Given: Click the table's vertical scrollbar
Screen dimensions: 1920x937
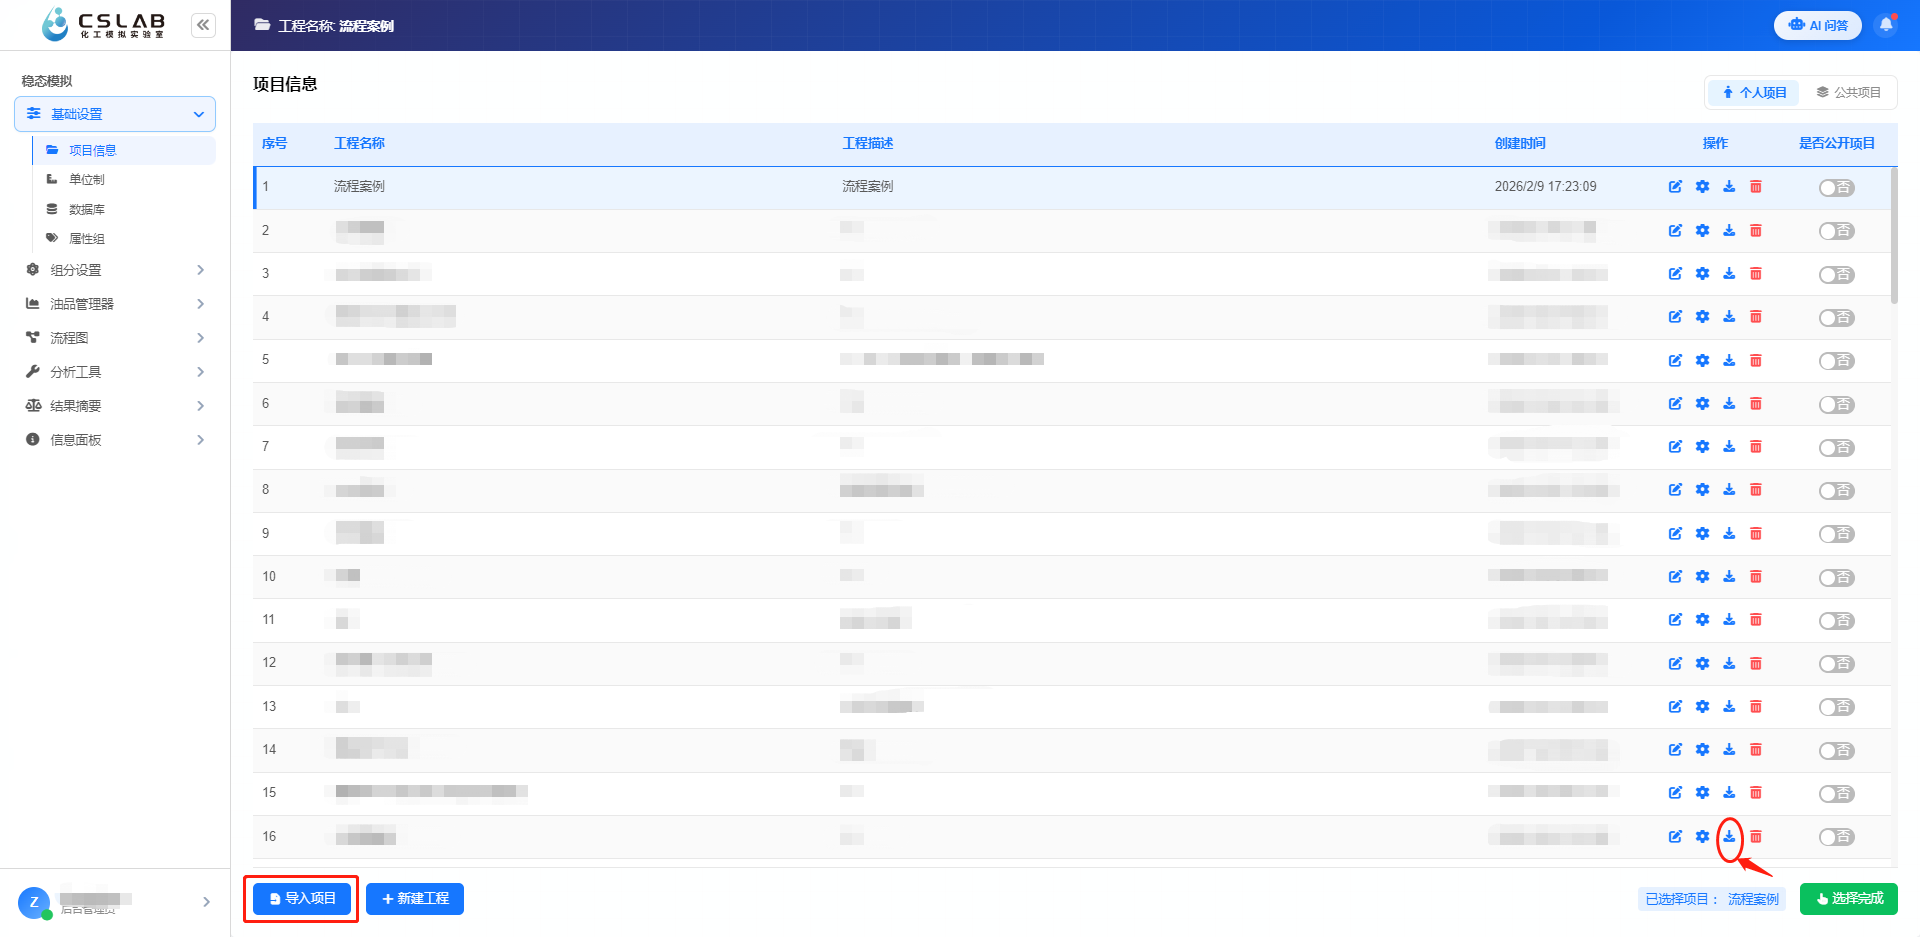Looking at the screenshot, I should 1894,236.
